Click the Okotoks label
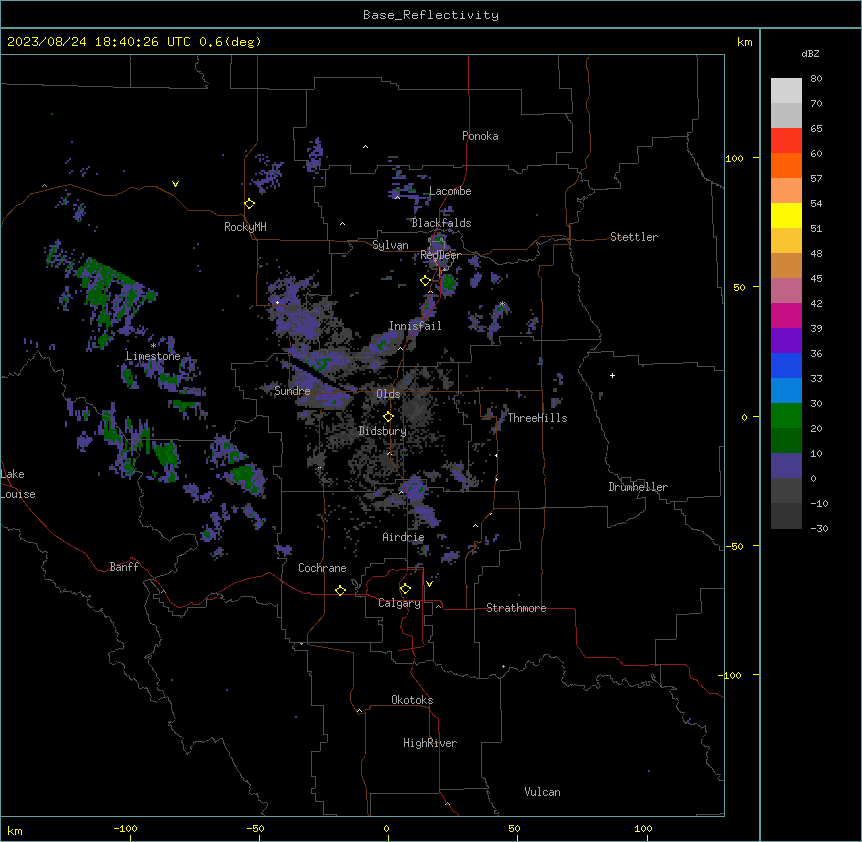The width and height of the screenshot is (862, 842). [x=412, y=700]
